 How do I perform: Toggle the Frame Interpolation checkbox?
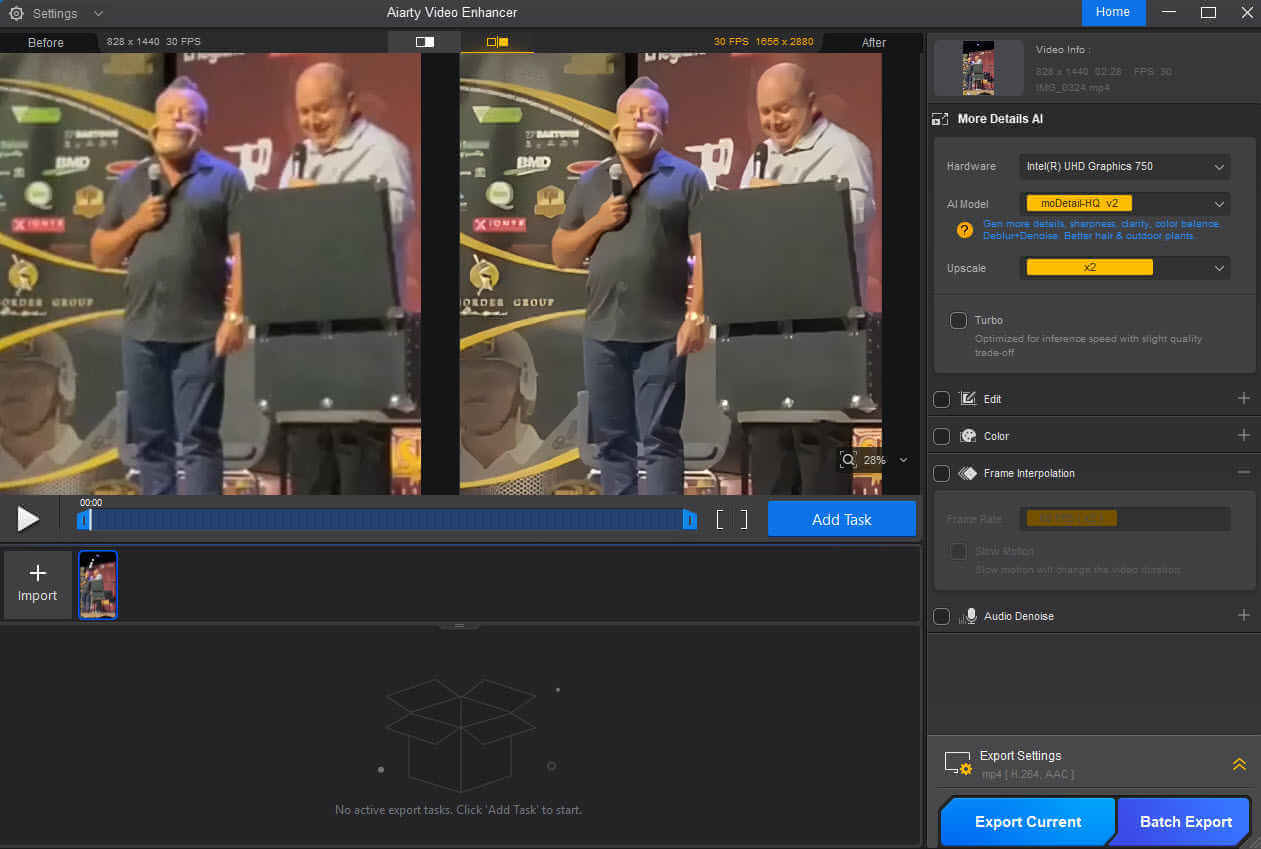[x=941, y=473]
